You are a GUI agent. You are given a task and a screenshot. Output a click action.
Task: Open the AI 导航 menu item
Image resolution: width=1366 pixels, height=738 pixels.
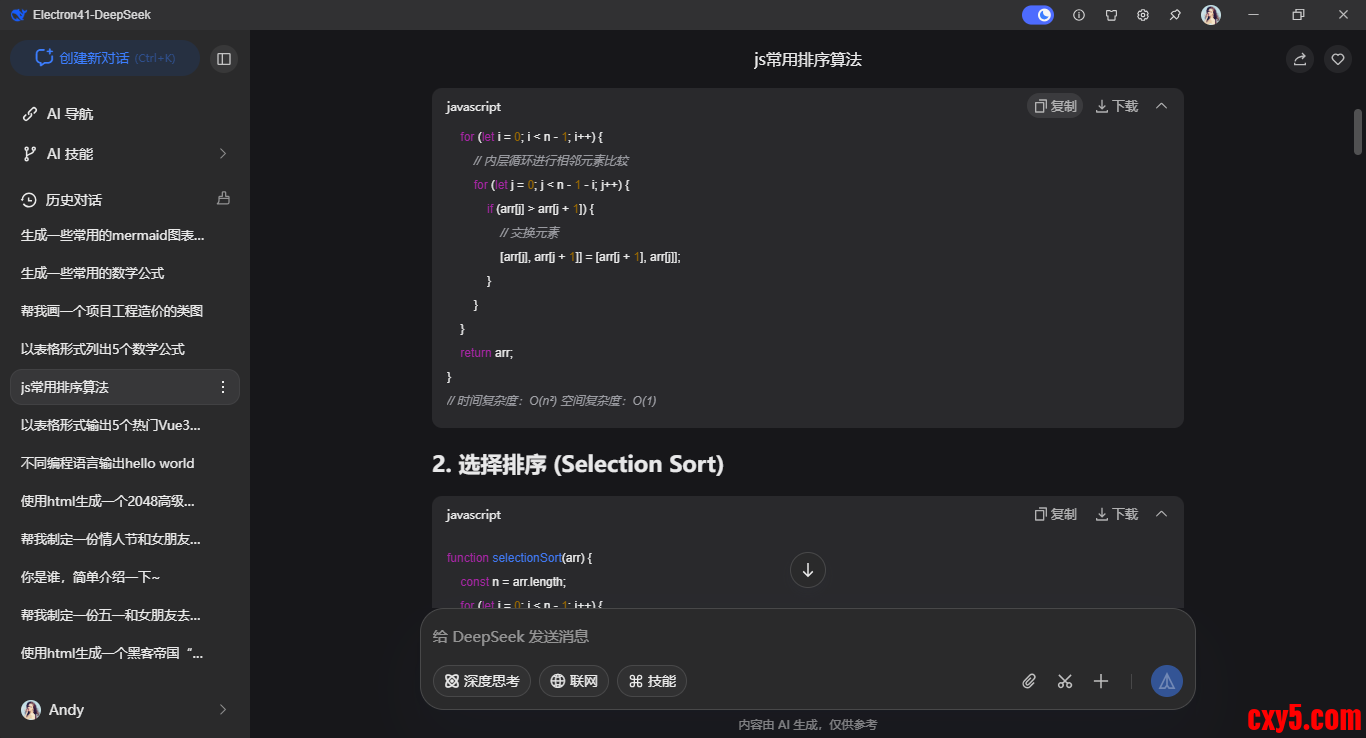tap(70, 114)
